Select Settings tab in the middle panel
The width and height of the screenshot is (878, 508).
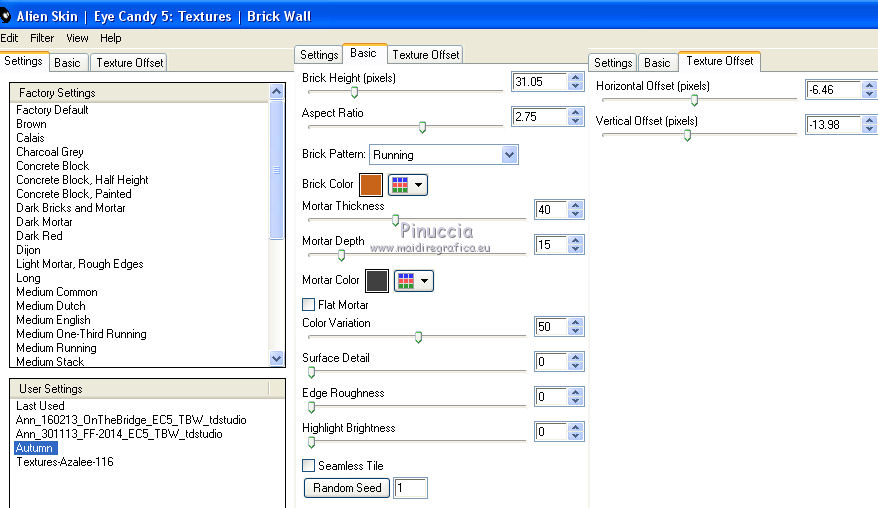click(x=319, y=55)
